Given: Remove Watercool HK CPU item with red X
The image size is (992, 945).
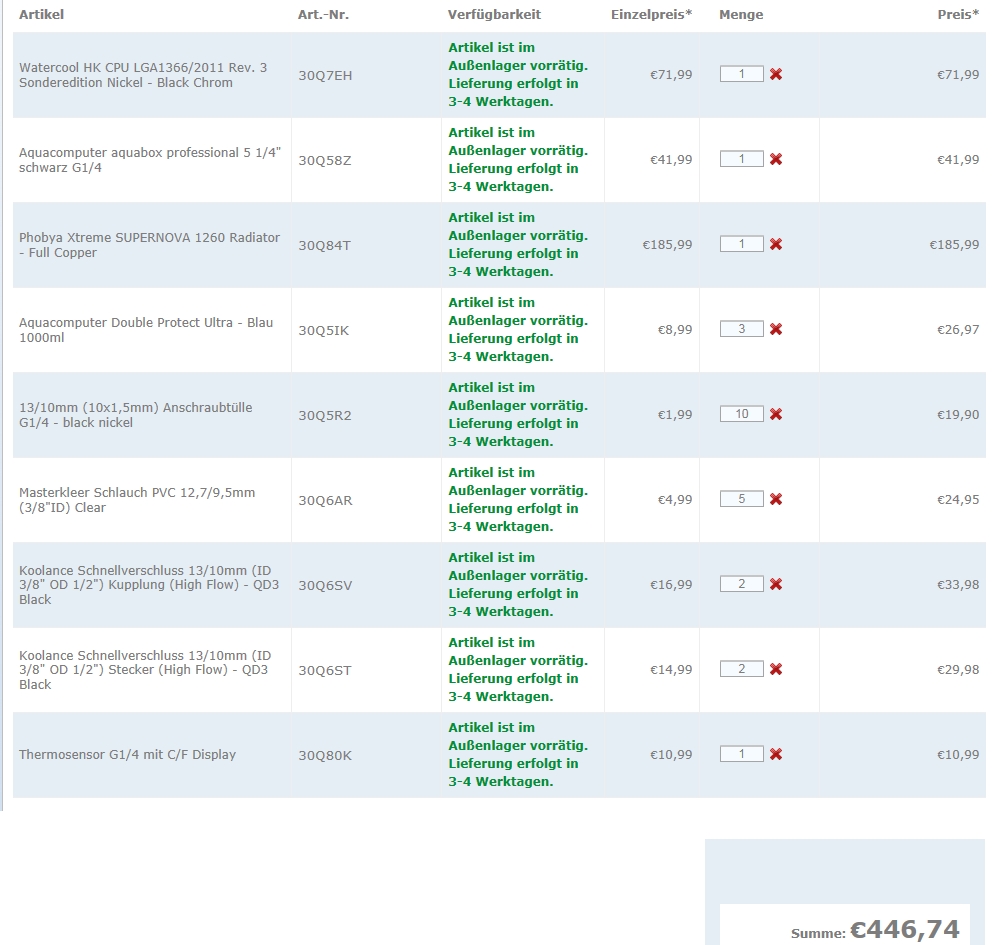Looking at the screenshot, I should click(776, 75).
